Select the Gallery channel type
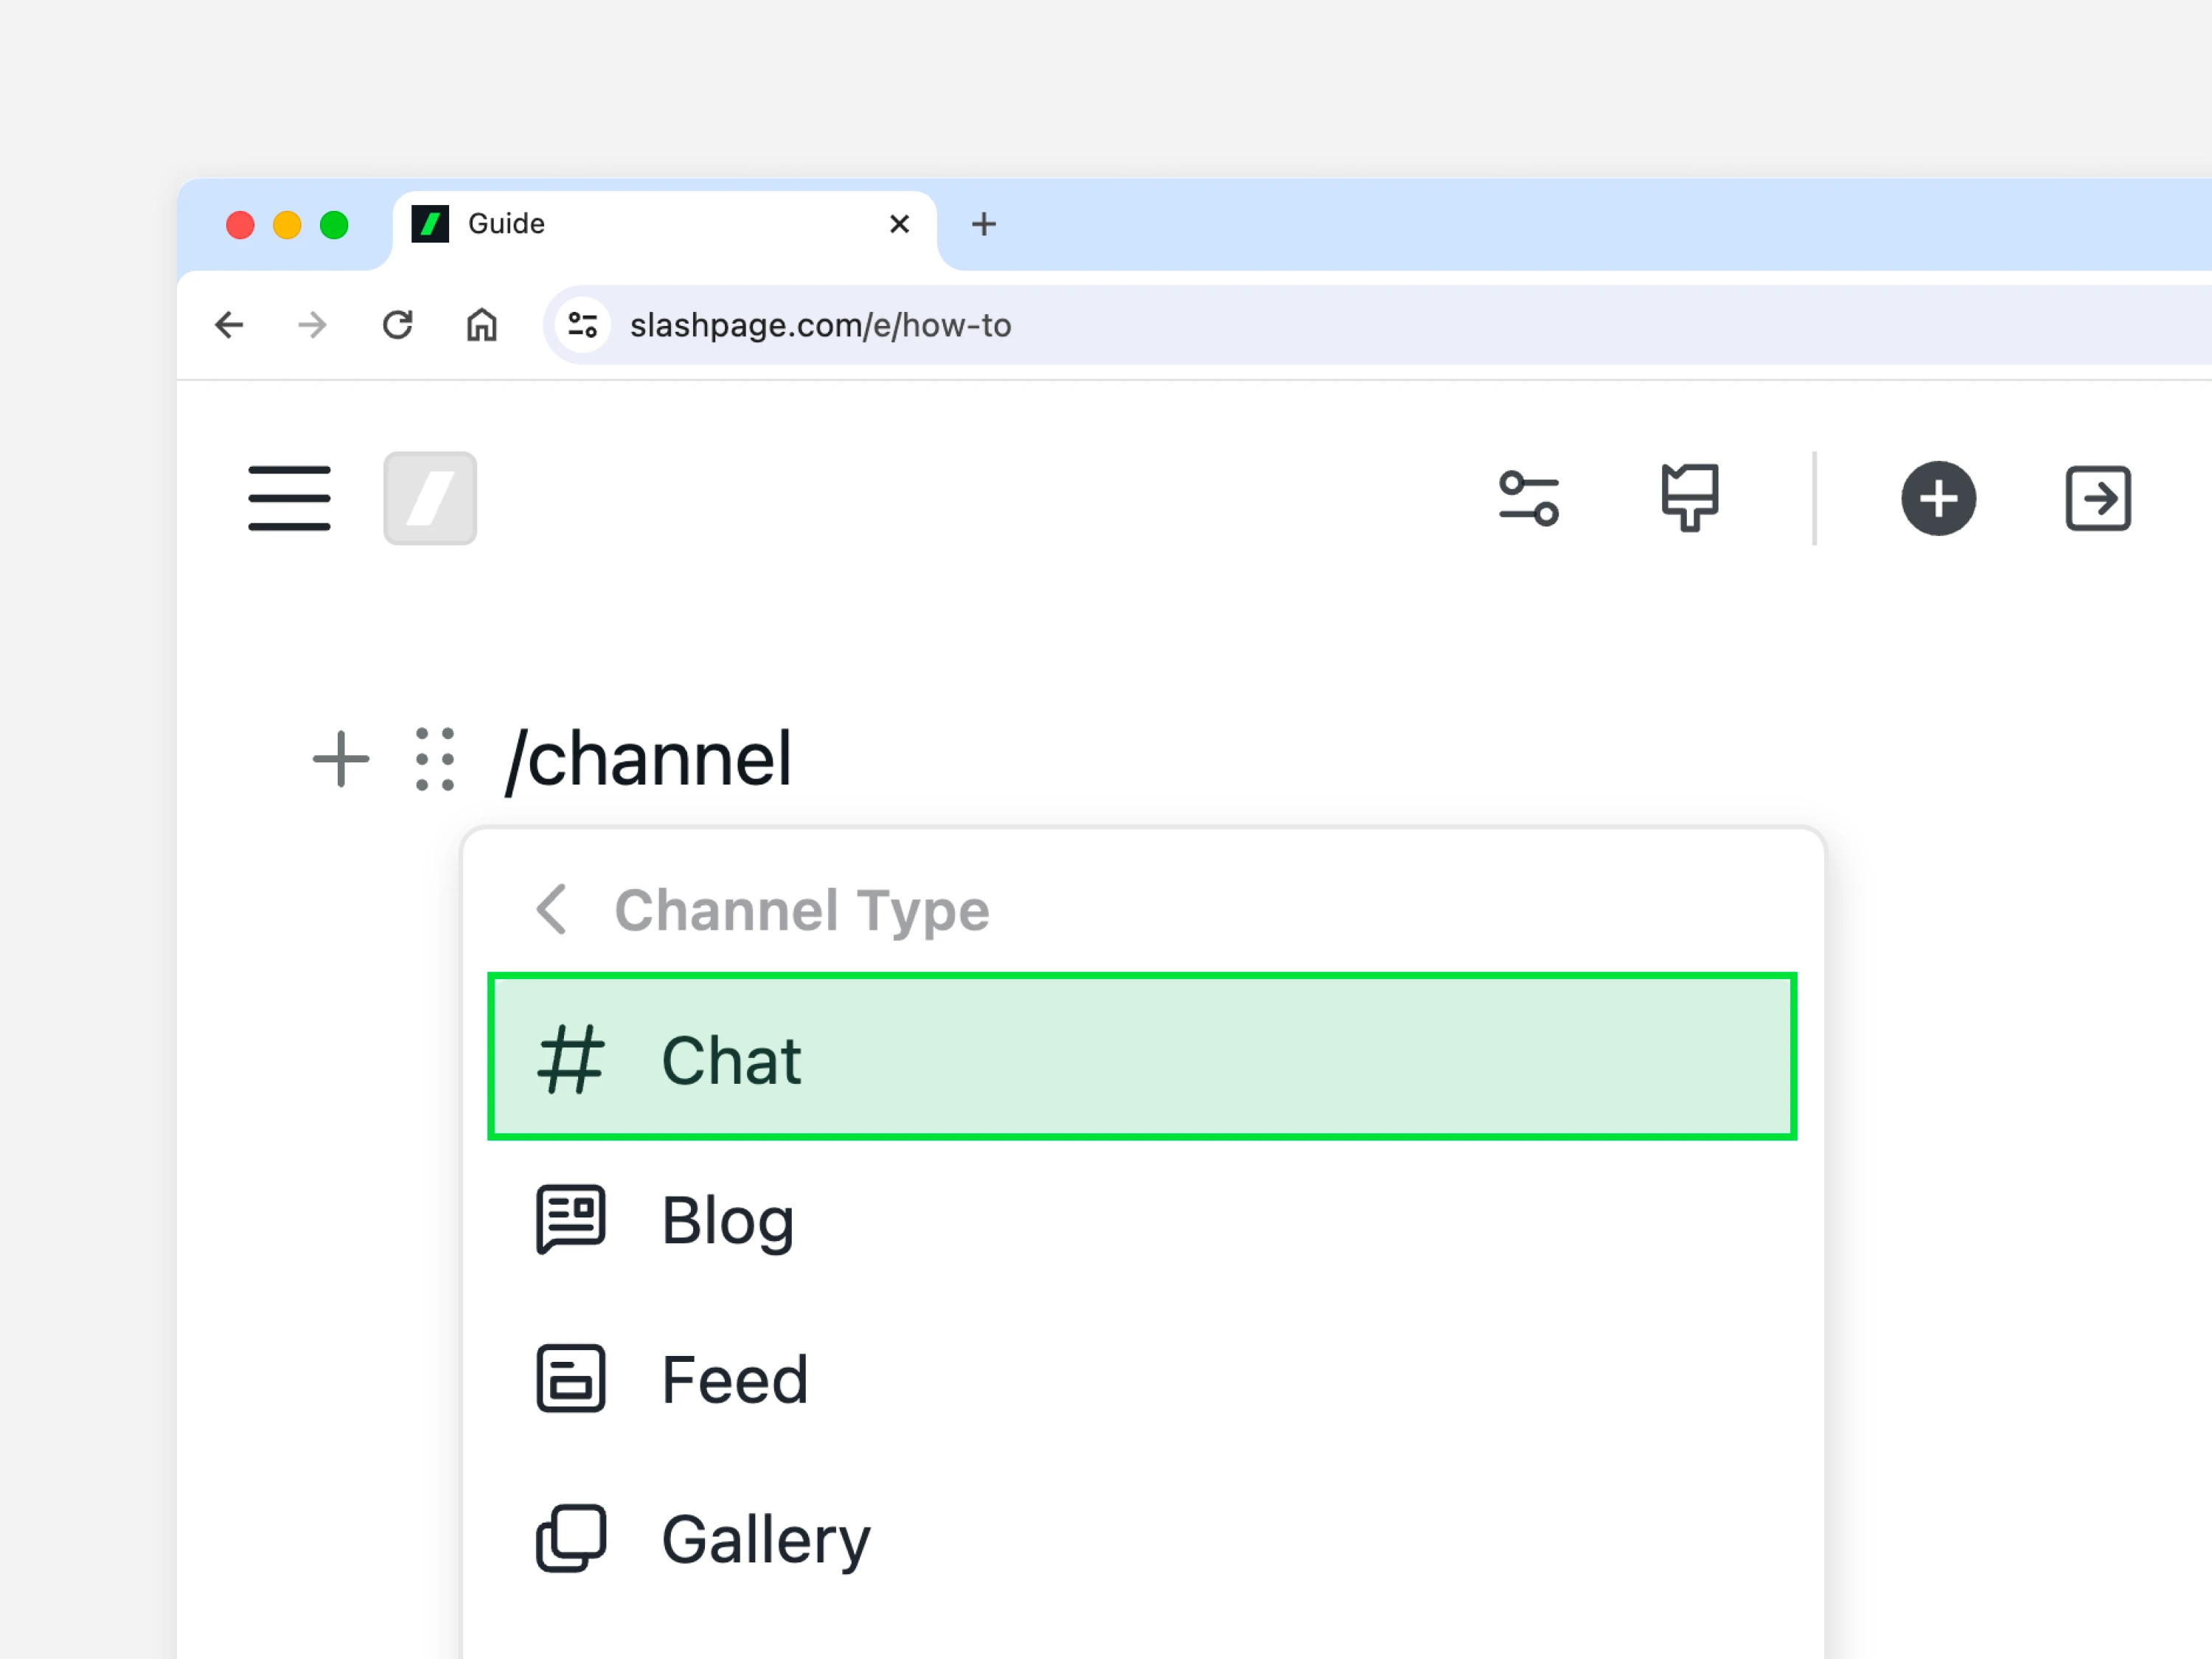This screenshot has width=2212, height=1659. tap(1142, 1539)
